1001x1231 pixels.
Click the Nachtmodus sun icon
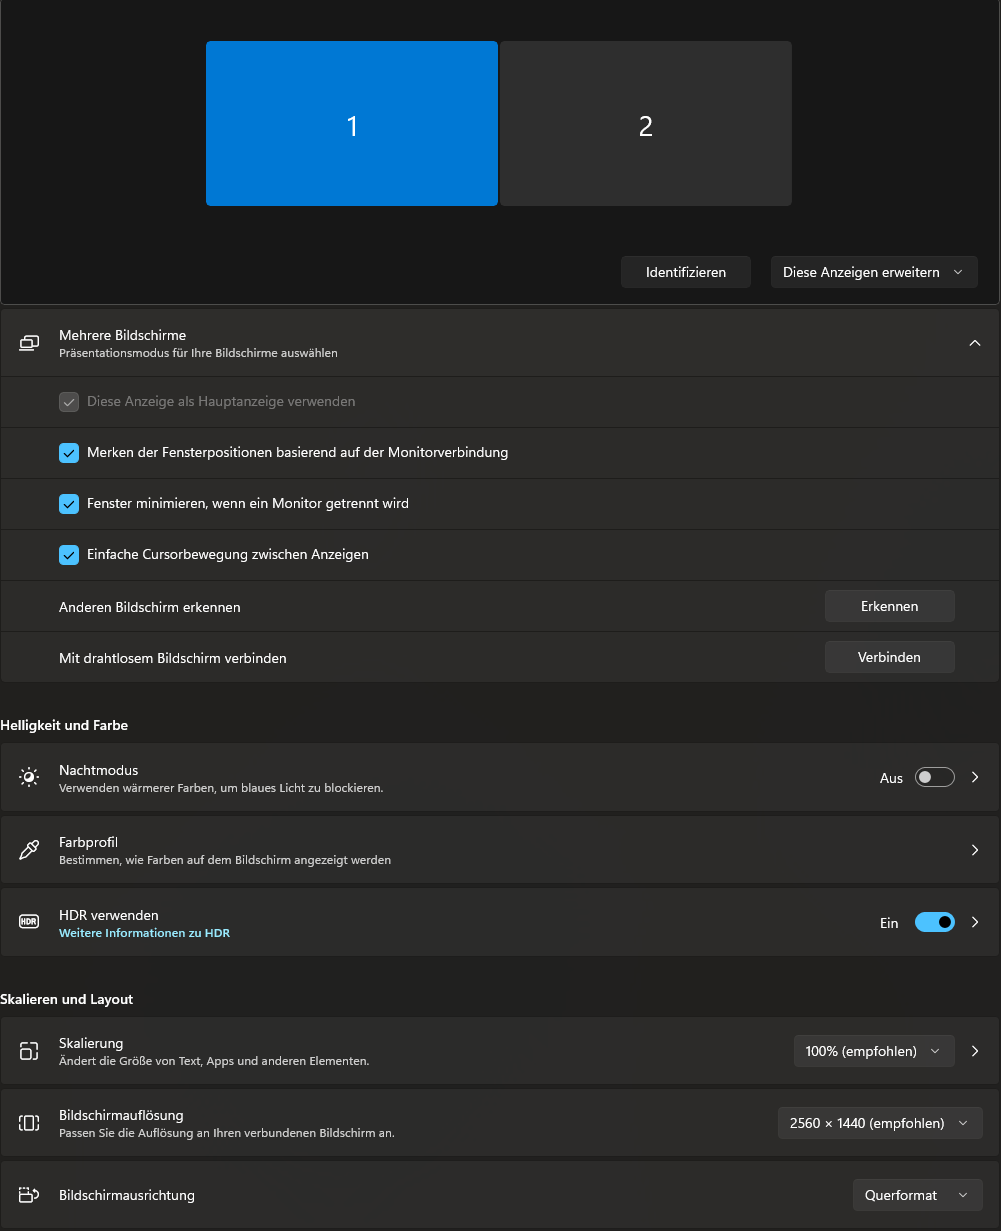29,777
